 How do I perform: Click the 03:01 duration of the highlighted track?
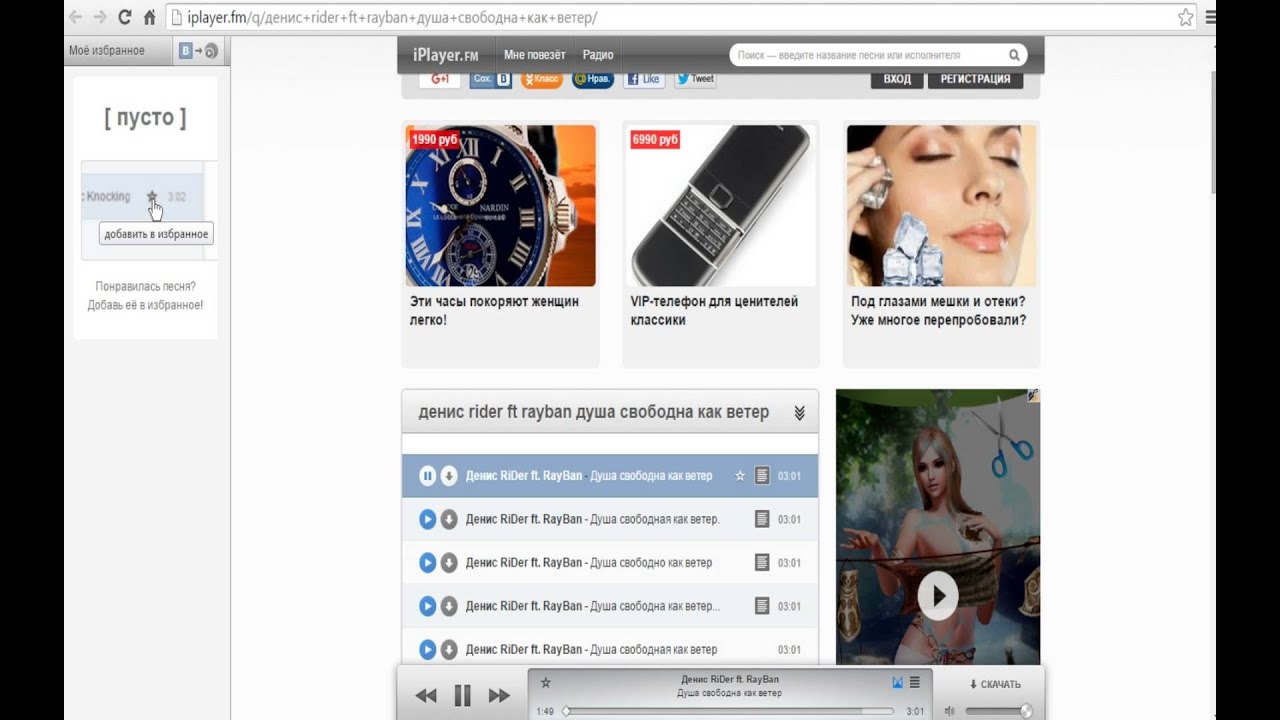coord(789,476)
